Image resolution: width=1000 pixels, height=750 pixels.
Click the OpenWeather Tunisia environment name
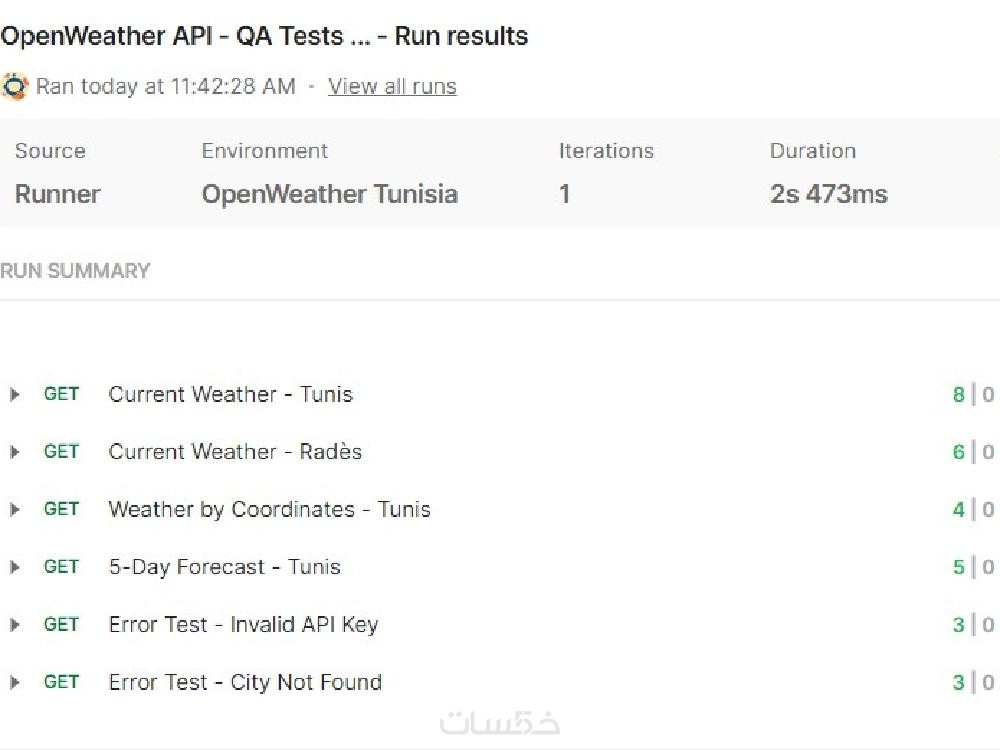coord(329,194)
